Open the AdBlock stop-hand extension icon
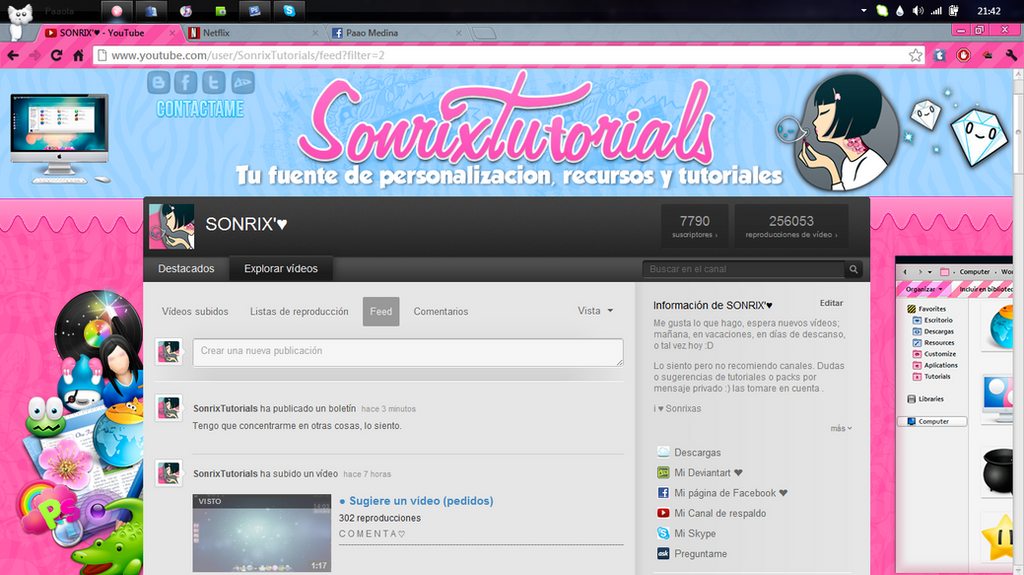 point(963,56)
